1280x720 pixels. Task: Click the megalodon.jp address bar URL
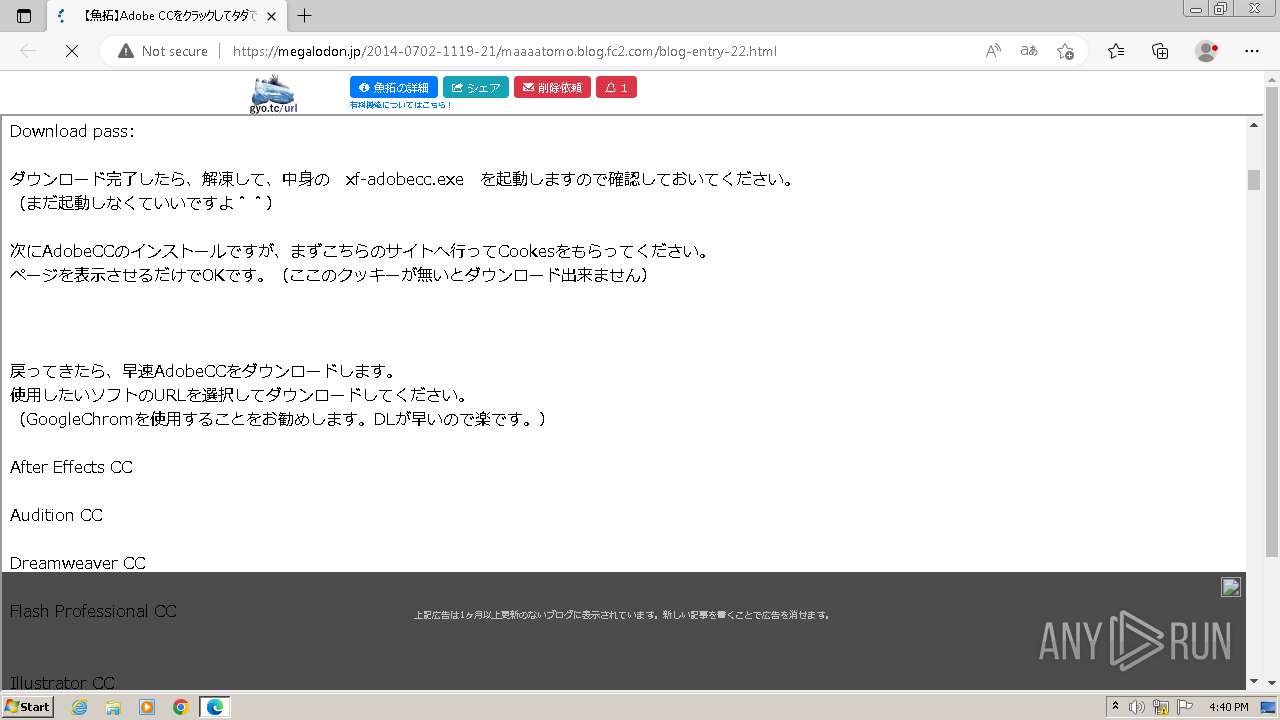tap(504, 51)
